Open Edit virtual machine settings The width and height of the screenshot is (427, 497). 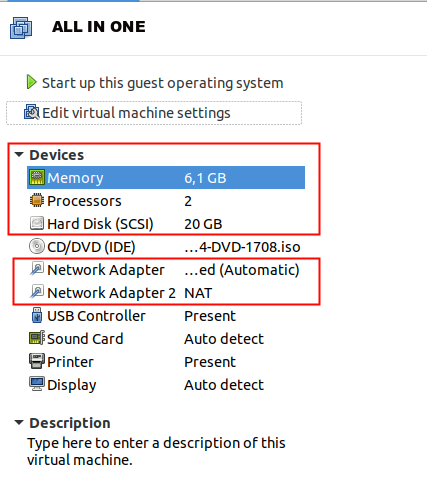point(154,113)
